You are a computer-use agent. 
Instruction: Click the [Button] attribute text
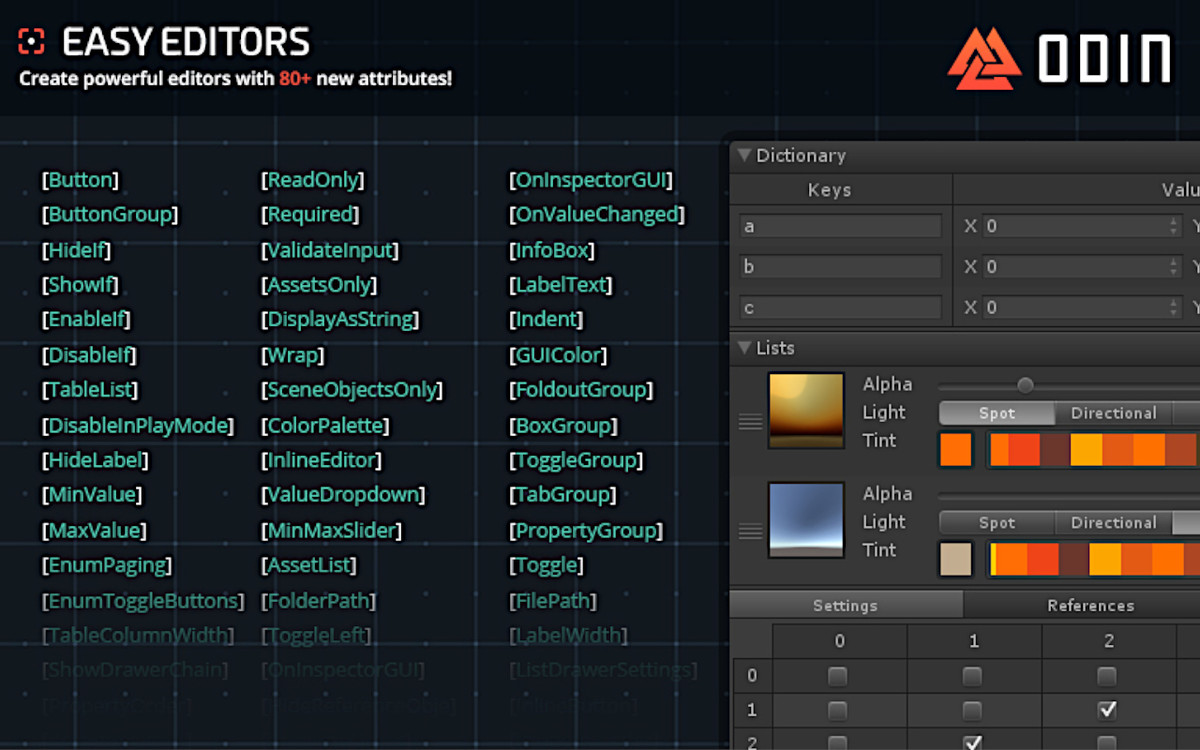[80, 180]
